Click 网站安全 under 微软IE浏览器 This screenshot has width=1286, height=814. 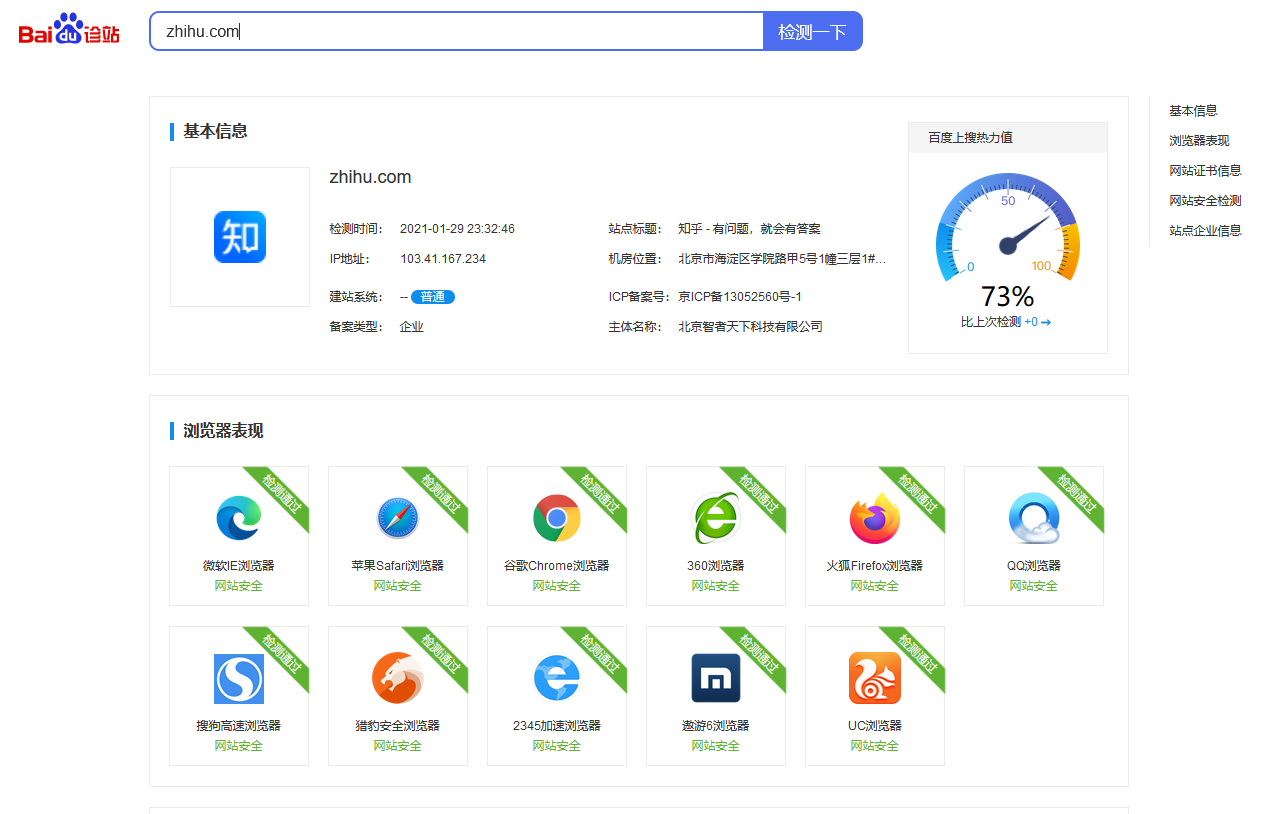[x=238, y=586]
